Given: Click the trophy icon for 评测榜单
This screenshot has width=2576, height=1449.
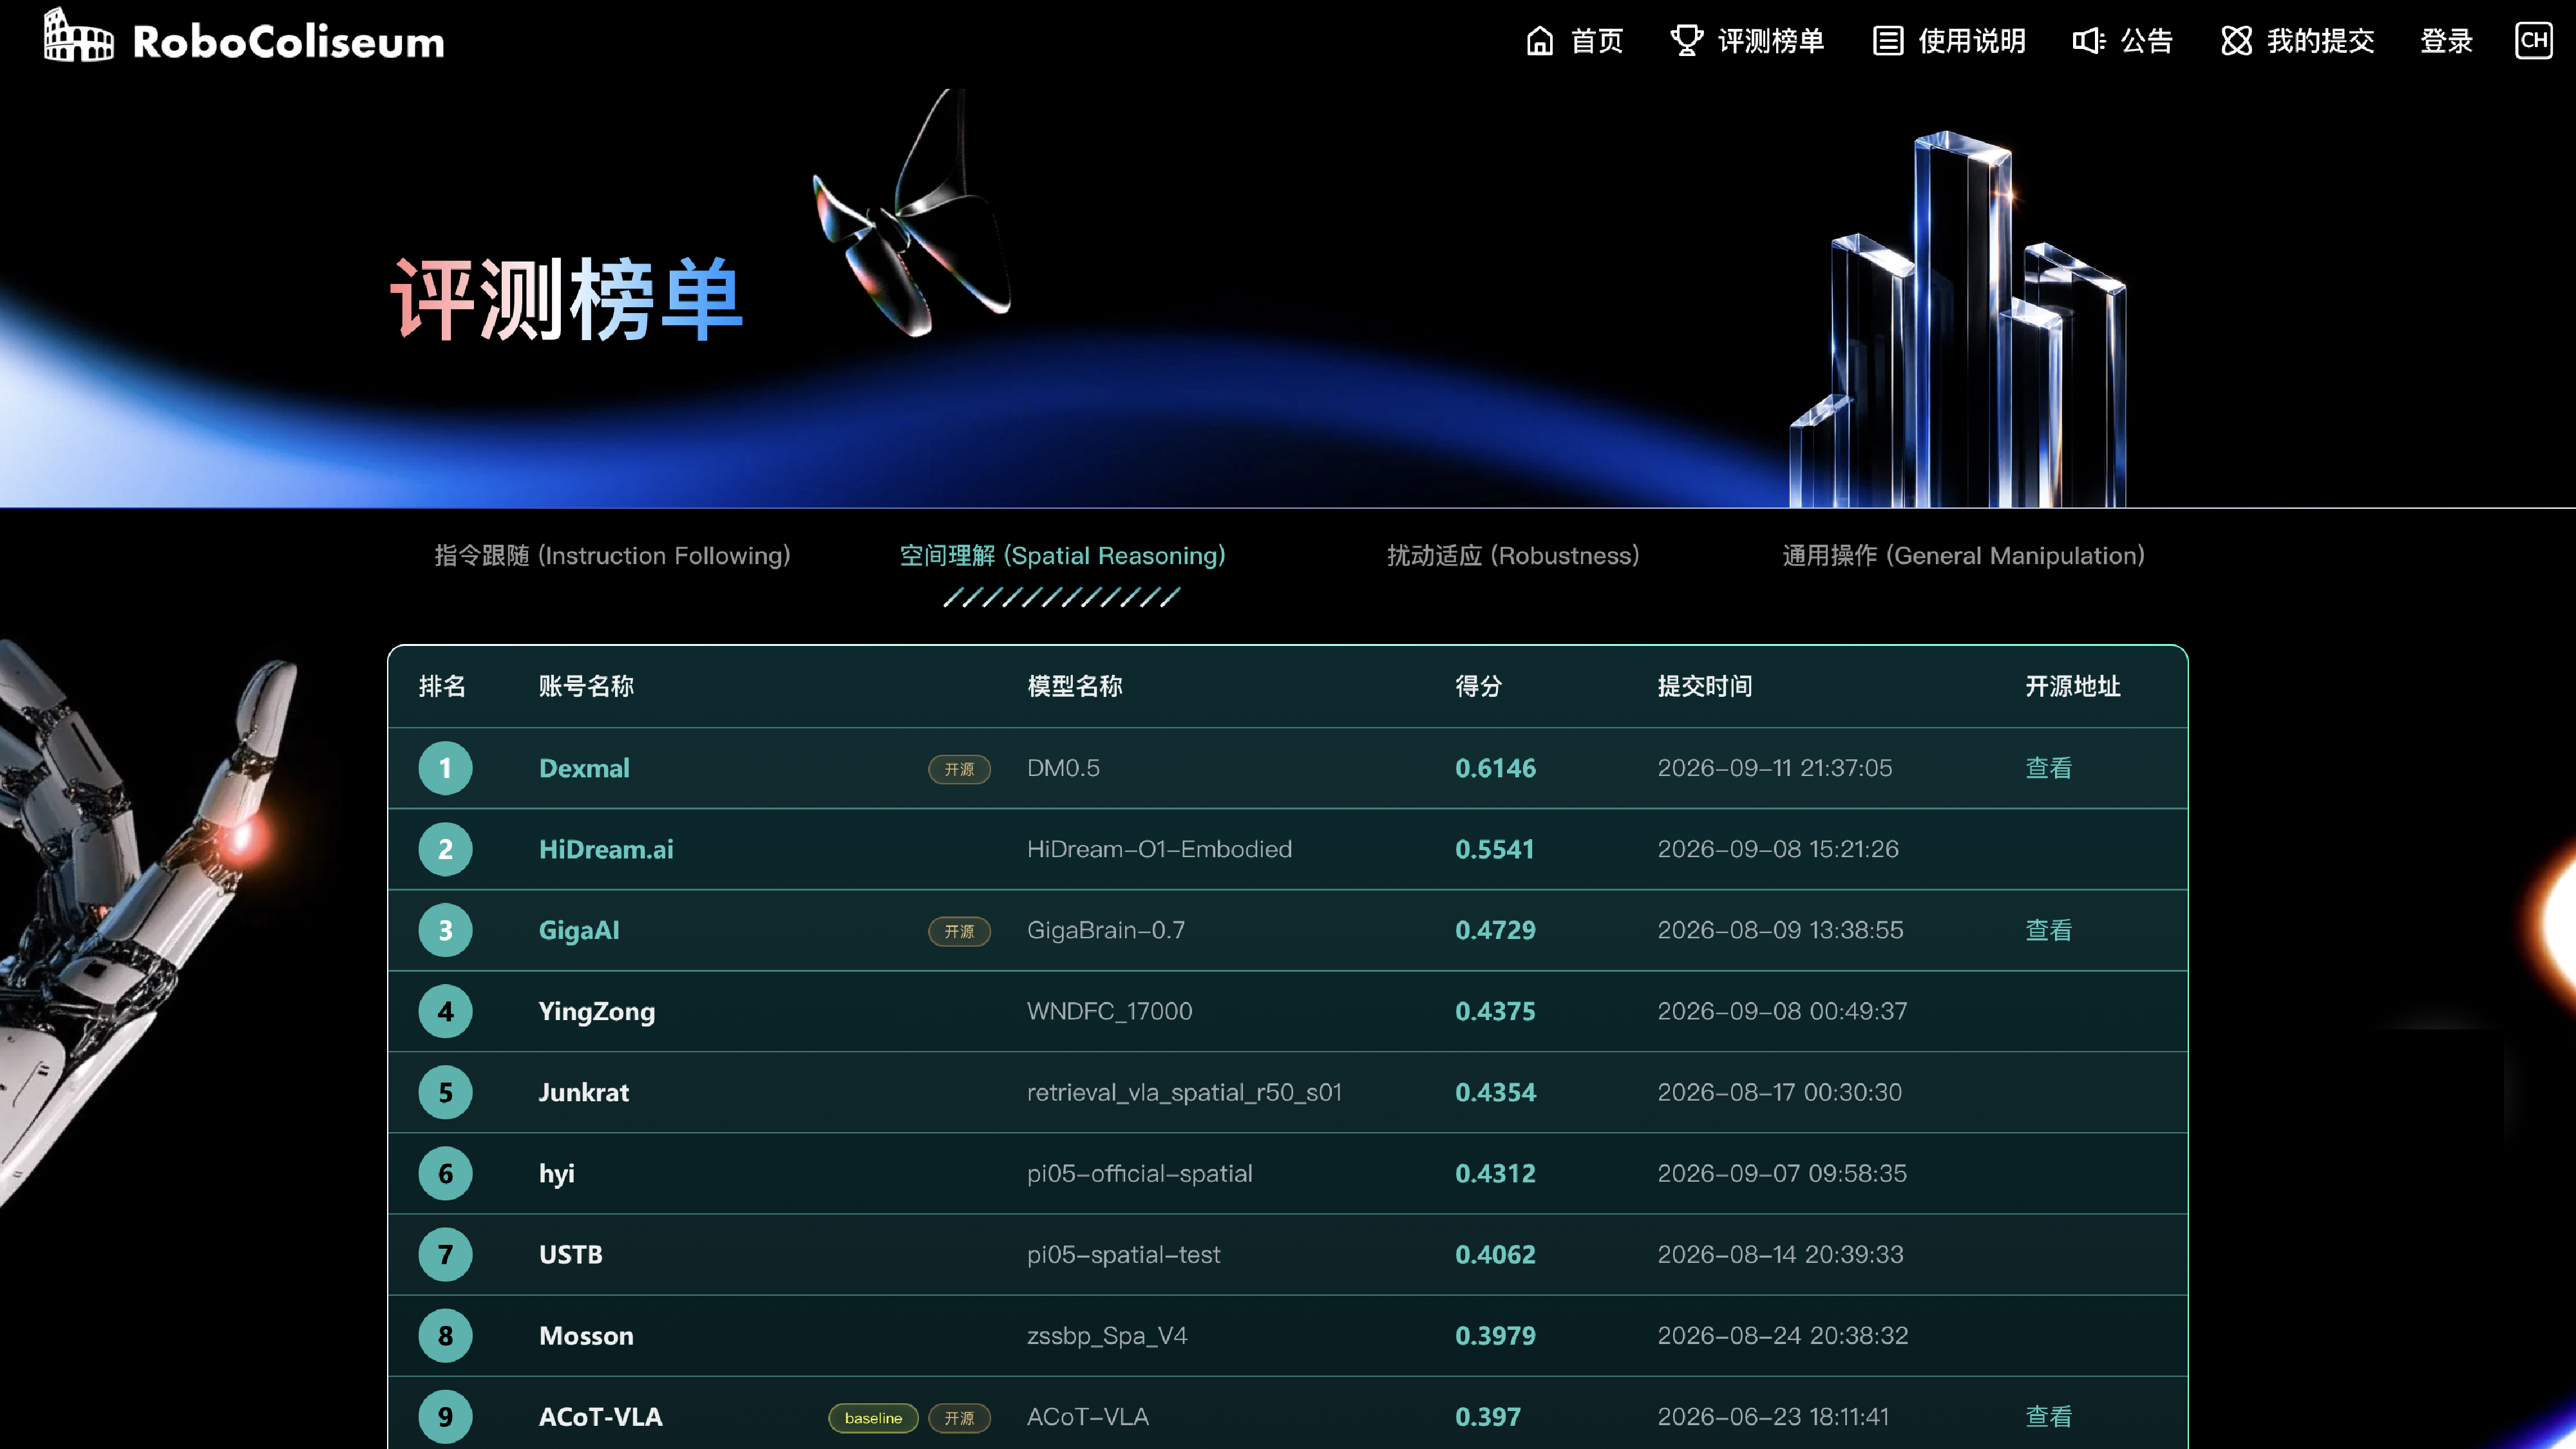Looking at the screenshot, I should tap(1686, 41).
